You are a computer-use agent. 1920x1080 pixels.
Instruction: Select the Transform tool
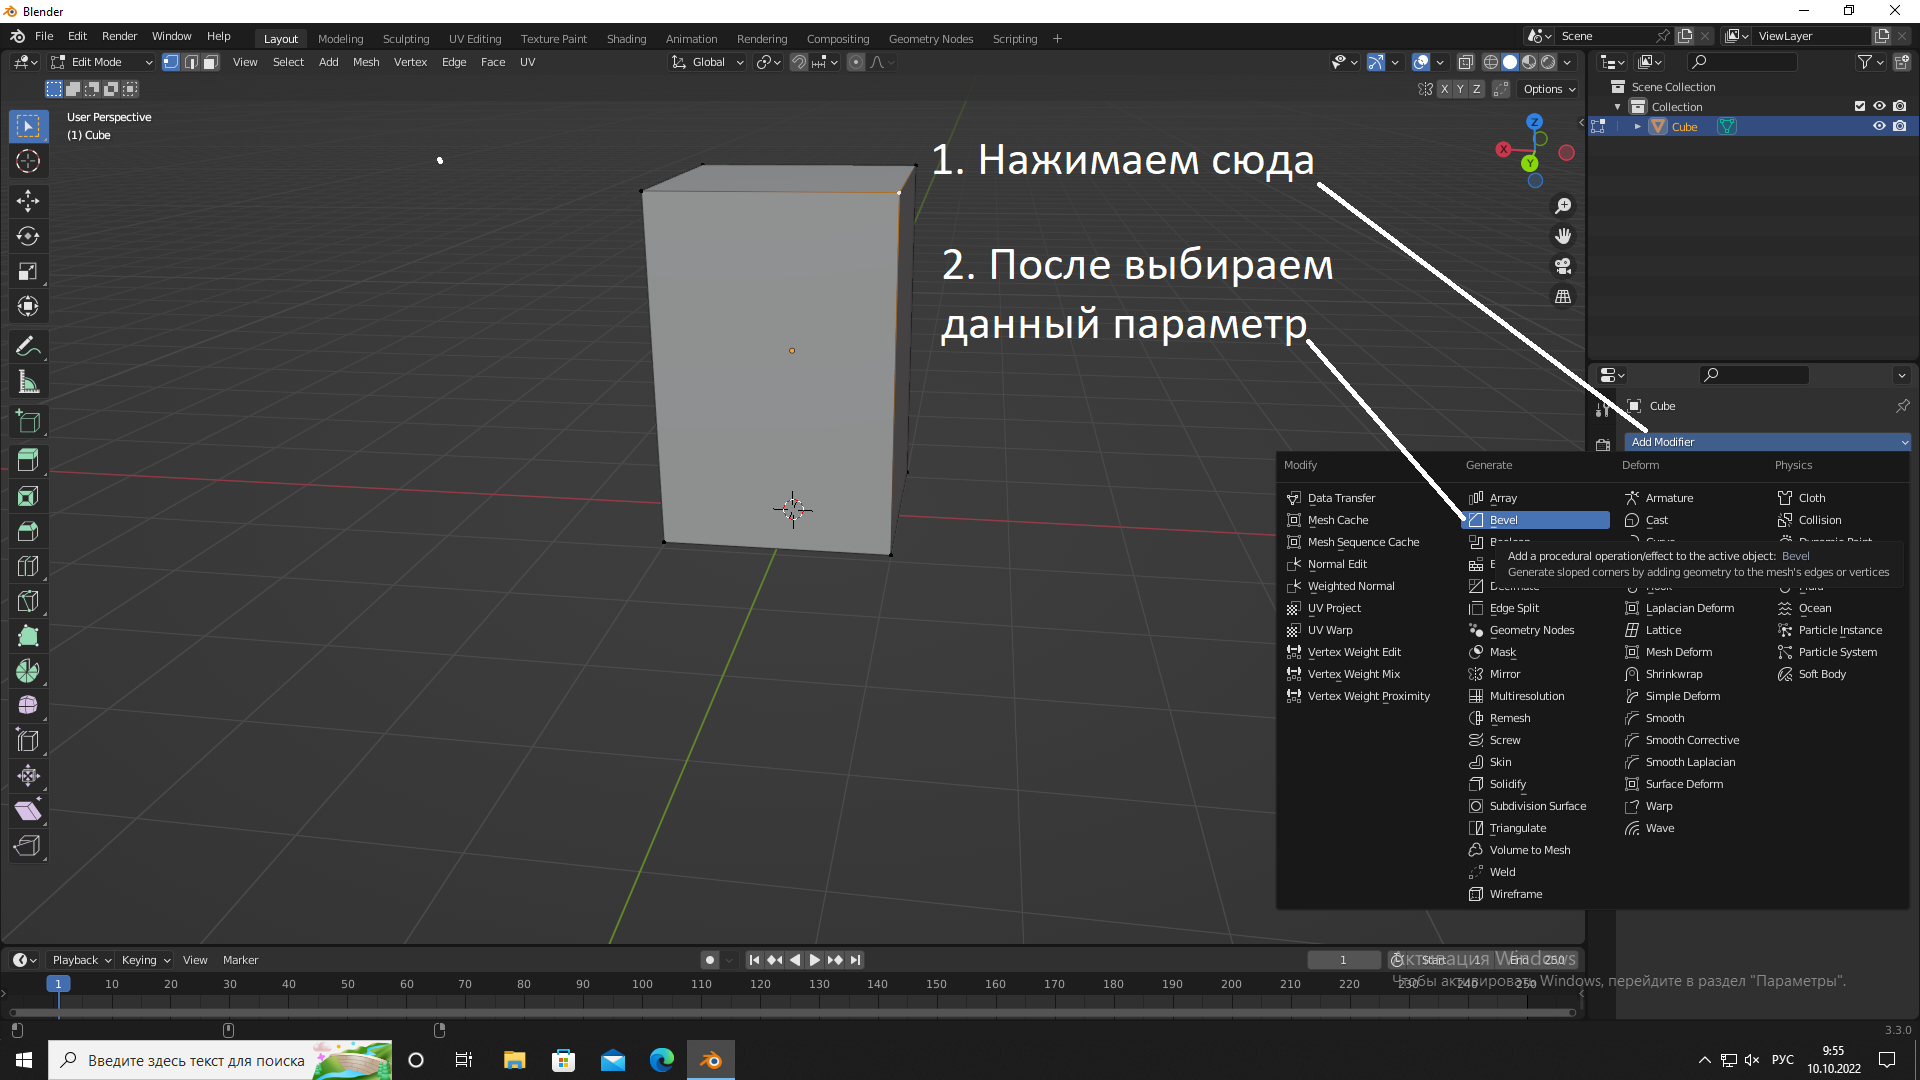pos(28,306)
